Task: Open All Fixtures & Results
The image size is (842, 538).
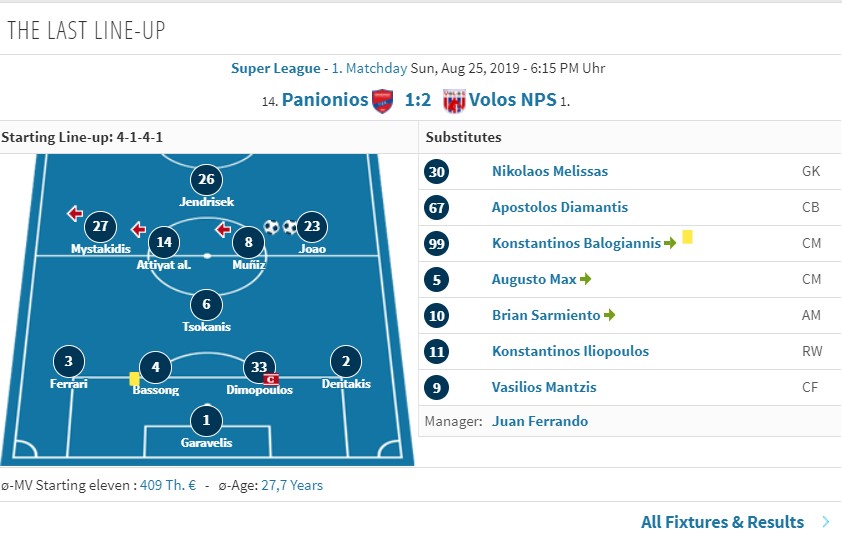Action: [722, 522]
